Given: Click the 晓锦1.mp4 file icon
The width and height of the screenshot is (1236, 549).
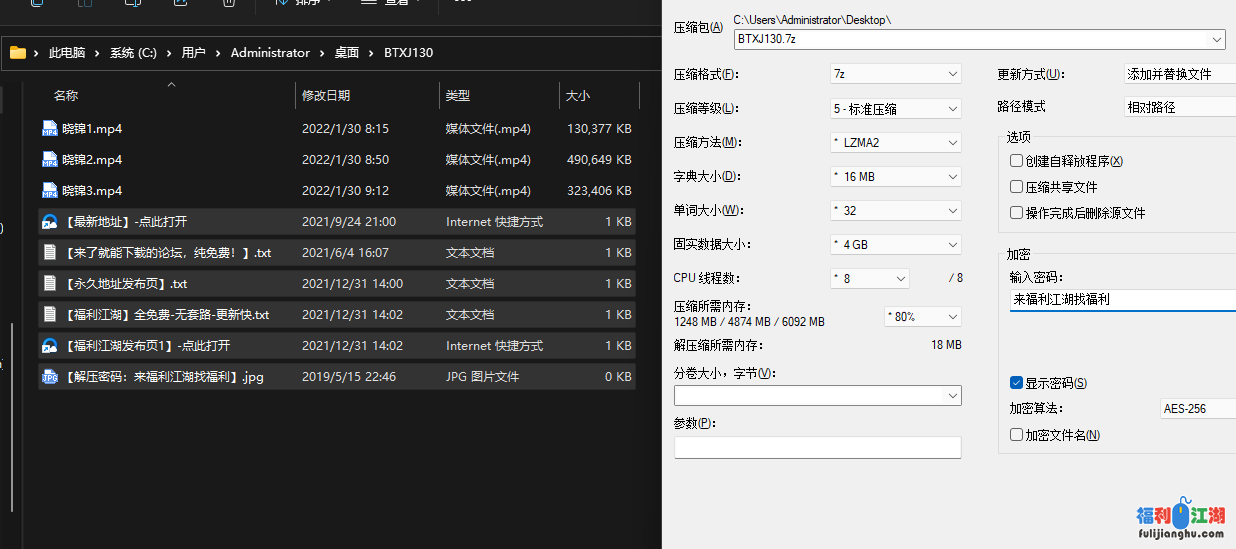Looking at the screenshot, I should tap(50, 128).
